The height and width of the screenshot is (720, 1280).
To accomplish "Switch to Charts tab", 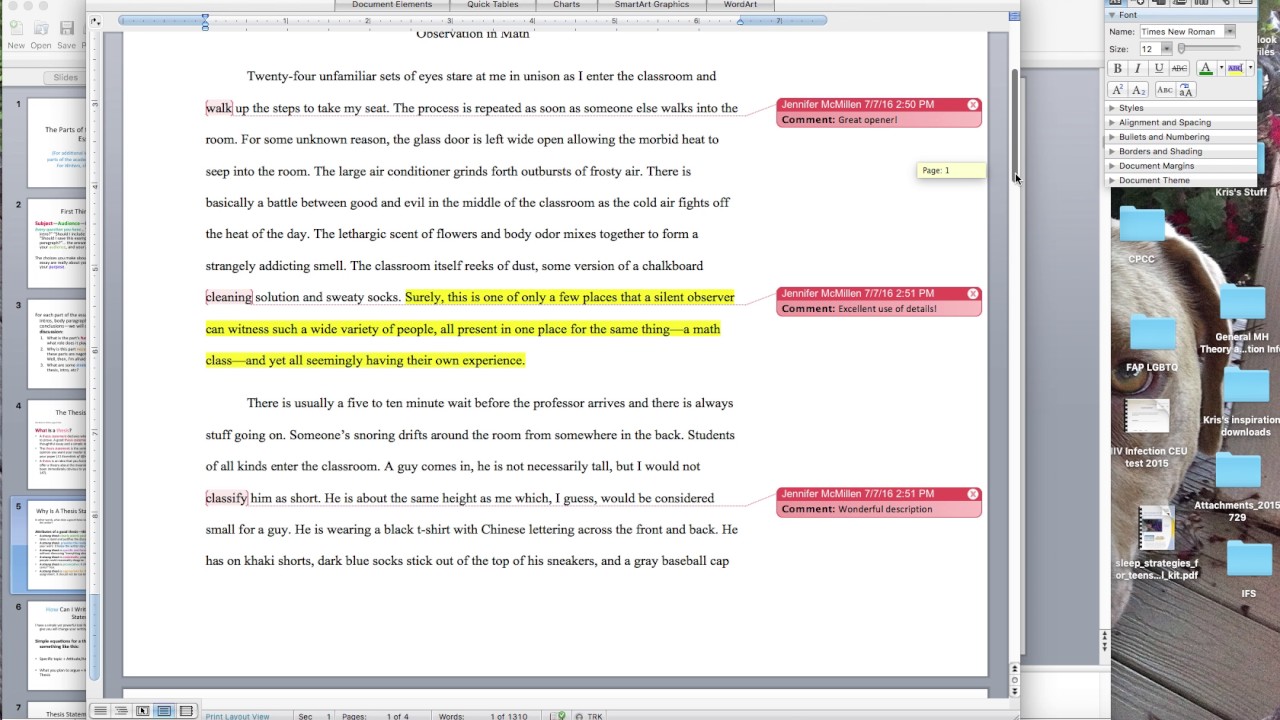I will point(566,5).
